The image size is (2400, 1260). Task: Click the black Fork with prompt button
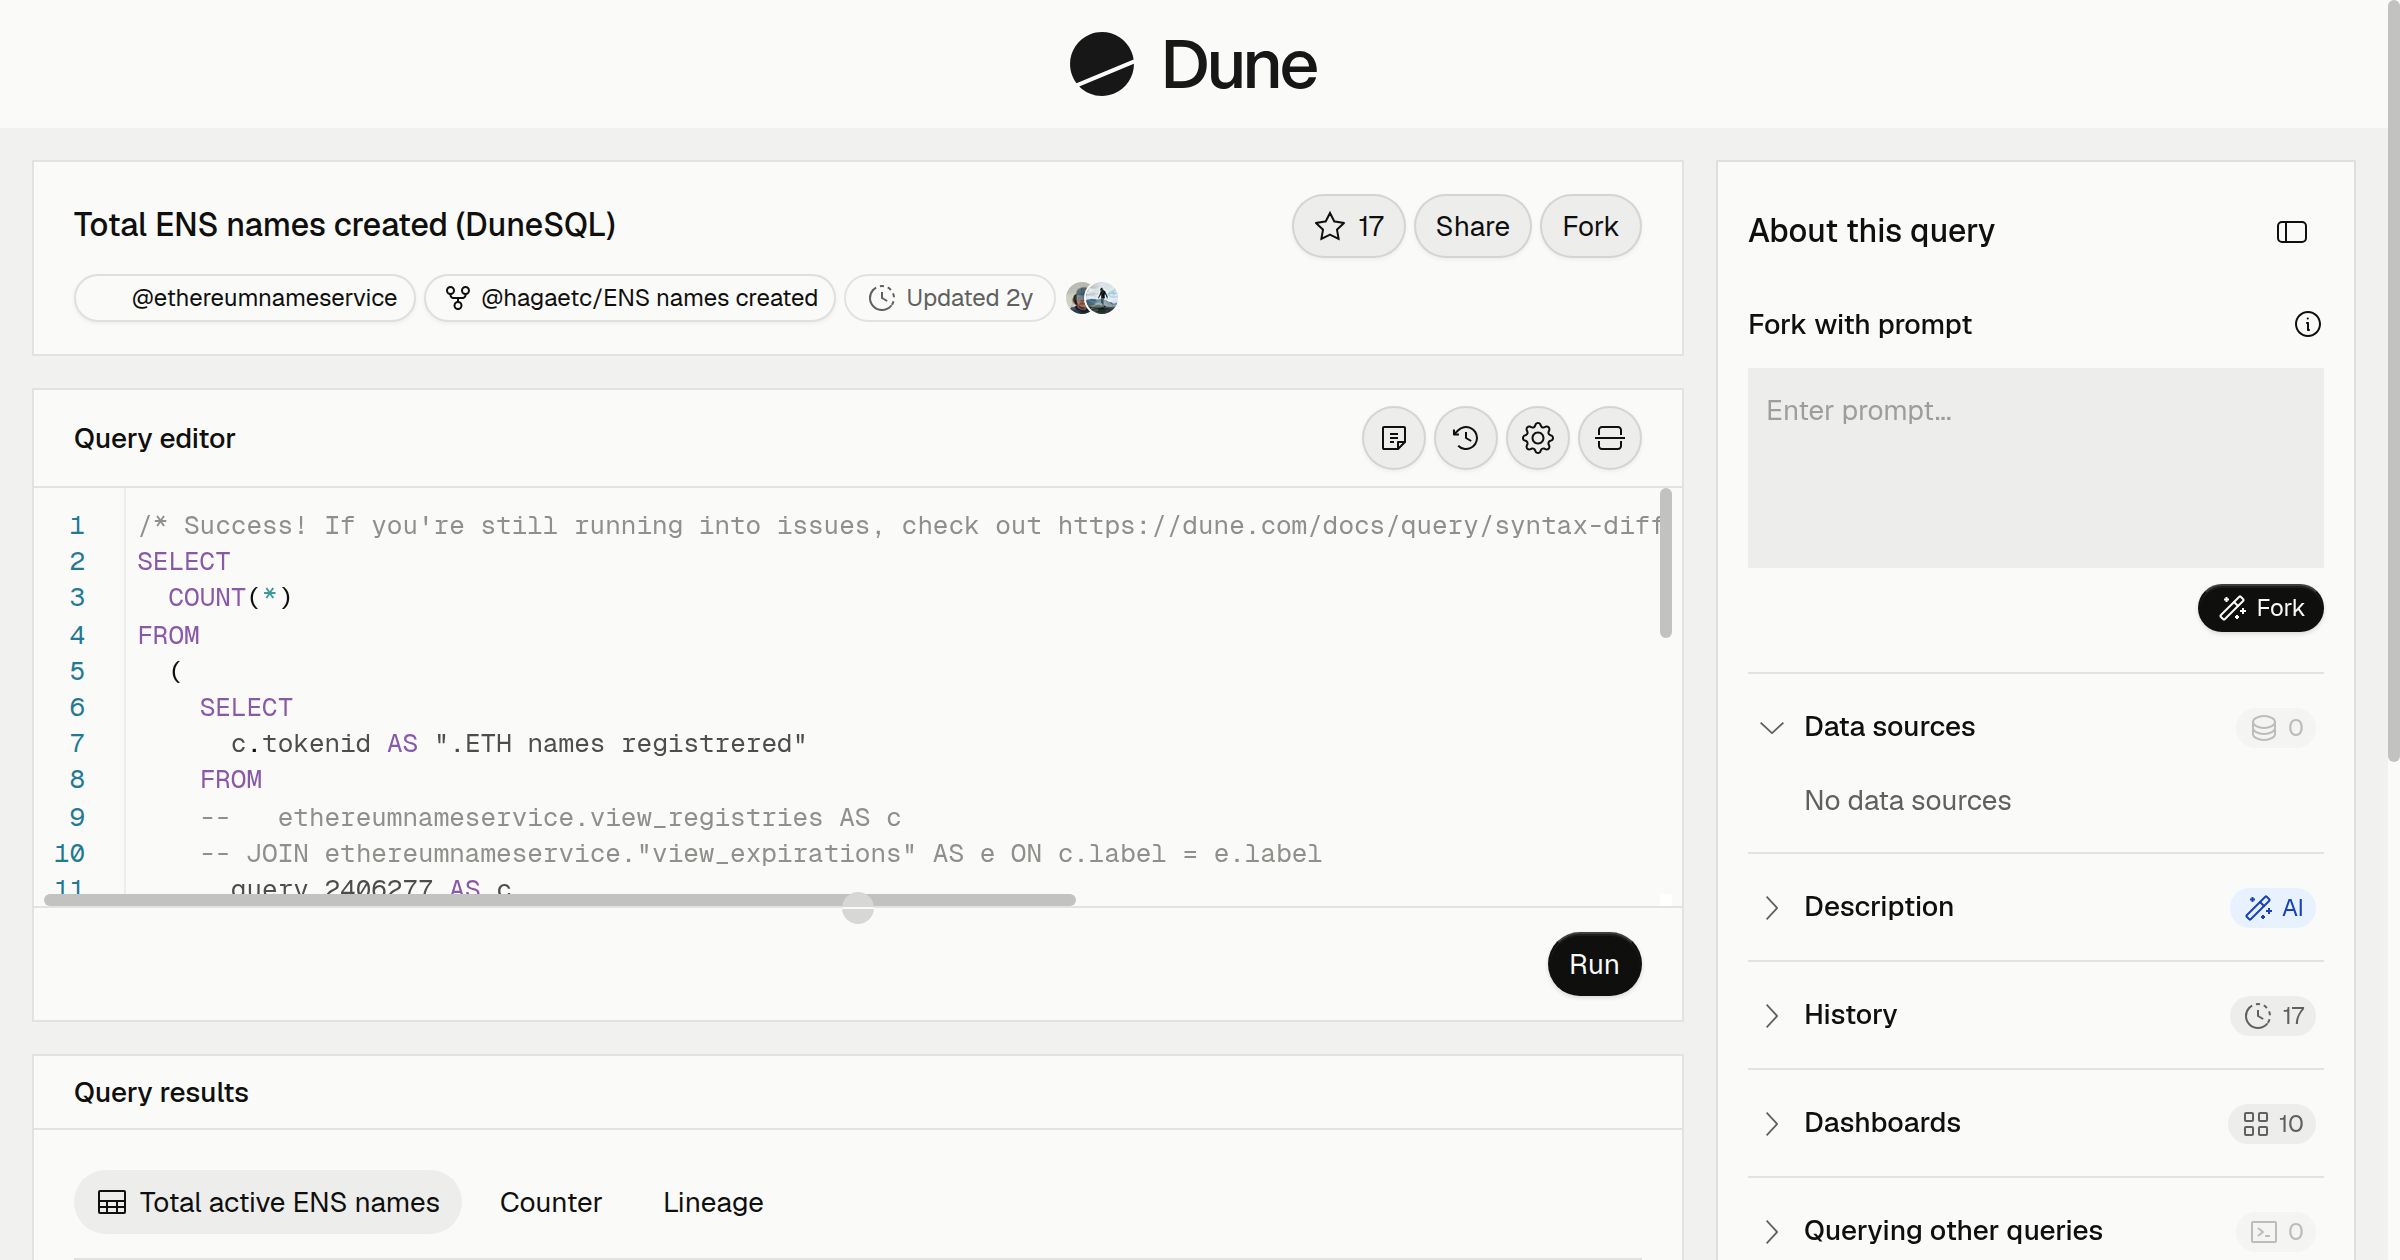[x=2260, y=608]
